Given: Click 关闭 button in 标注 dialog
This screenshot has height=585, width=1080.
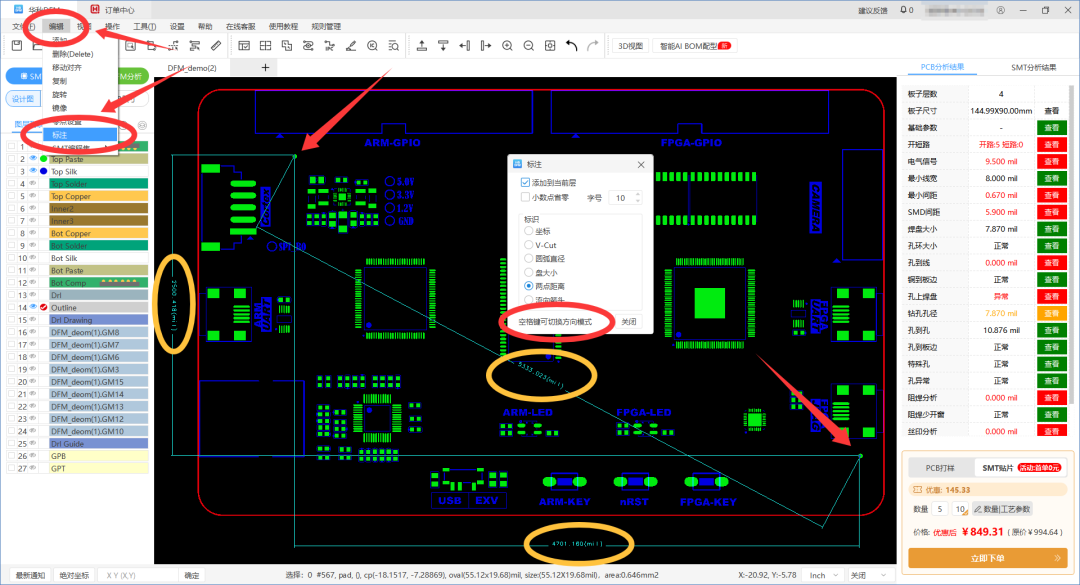Looking at the screenshot, I should click(629, 322).
